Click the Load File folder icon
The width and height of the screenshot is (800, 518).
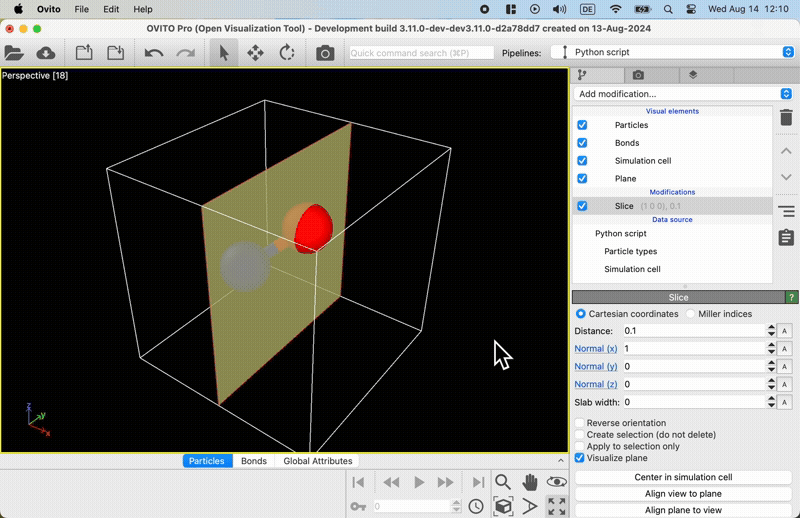[15, 53]
